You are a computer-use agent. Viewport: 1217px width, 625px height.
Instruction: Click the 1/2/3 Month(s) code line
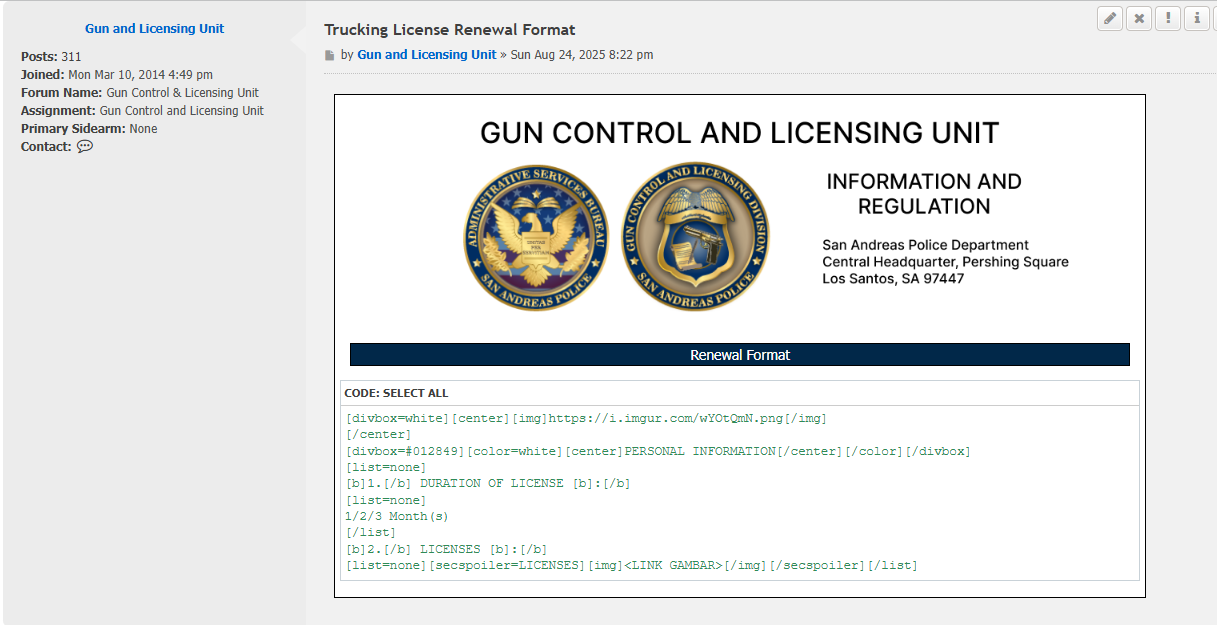click(x=397, y=517)
